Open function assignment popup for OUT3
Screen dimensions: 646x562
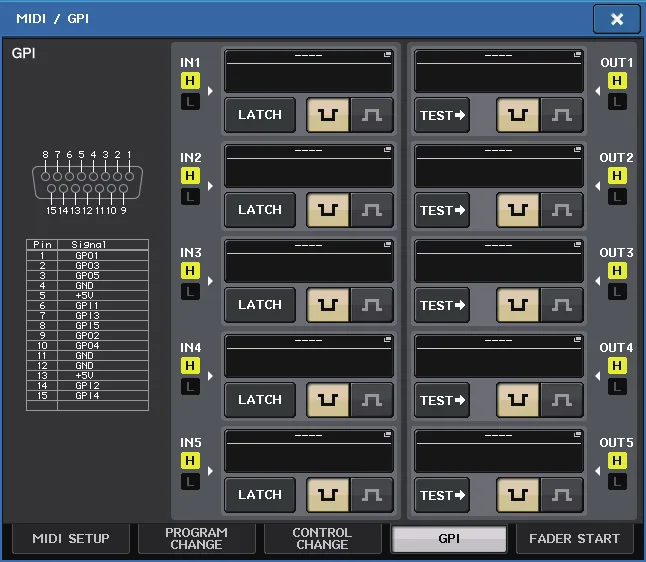pos(499,261)
